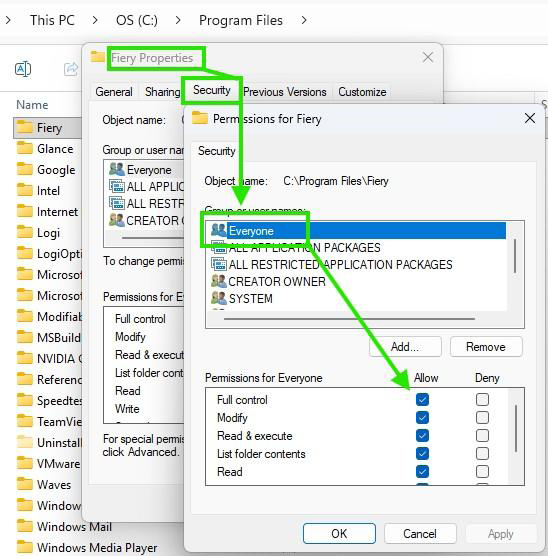Click the Share icon in Explorer toolbar
Screen dimensions: 548x556
[x=71, y=68]
